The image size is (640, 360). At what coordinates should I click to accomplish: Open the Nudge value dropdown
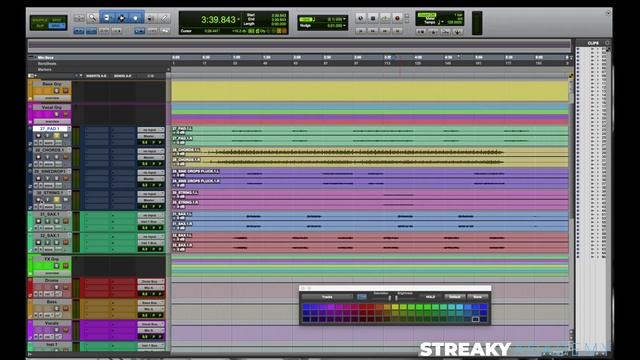(x=344, y=26)
